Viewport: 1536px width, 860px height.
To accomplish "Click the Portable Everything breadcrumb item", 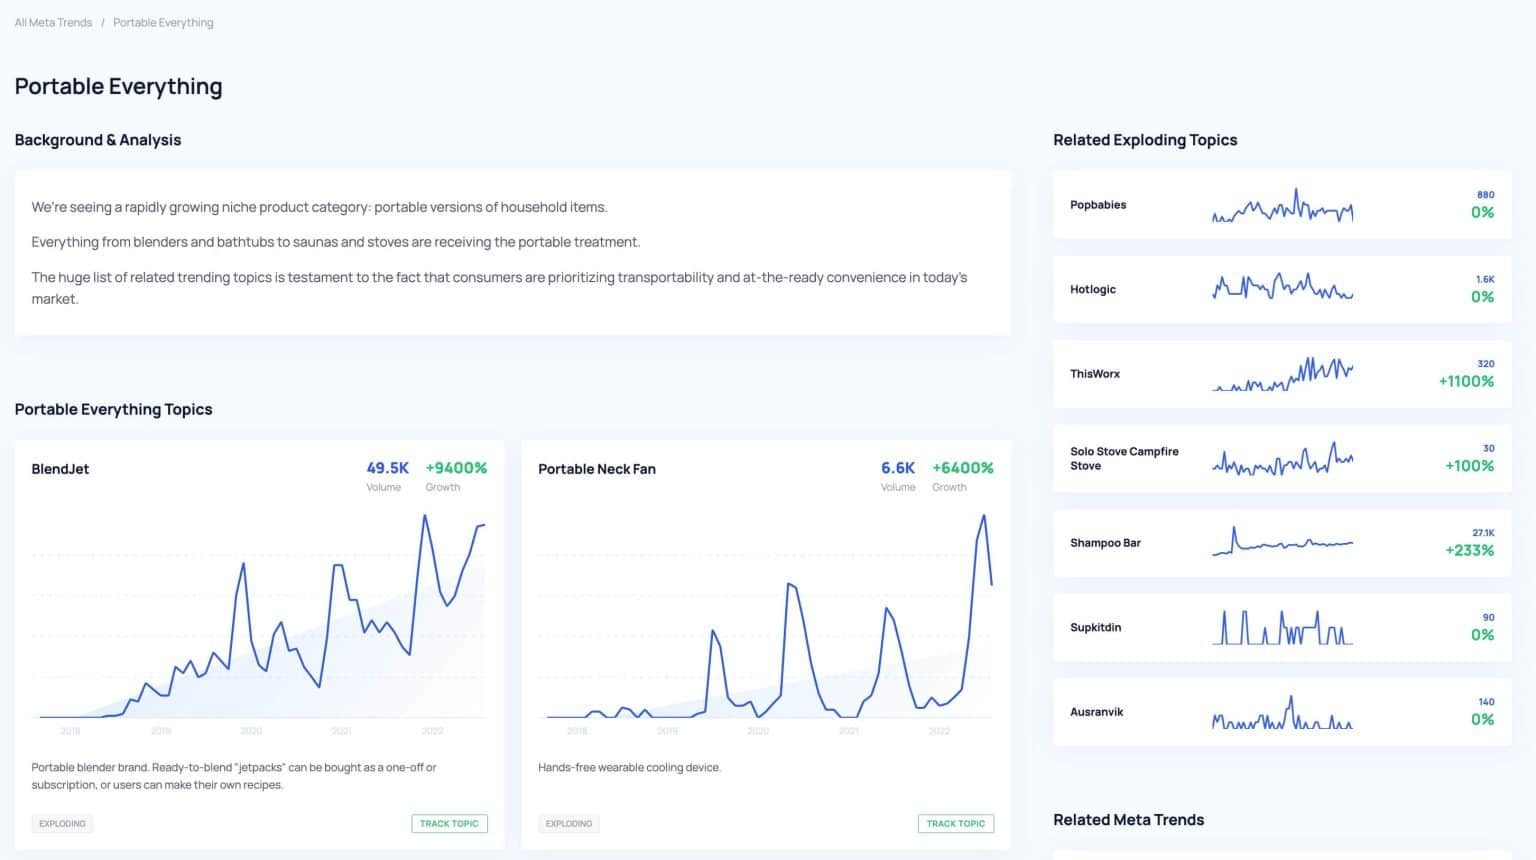I will 163,22.
